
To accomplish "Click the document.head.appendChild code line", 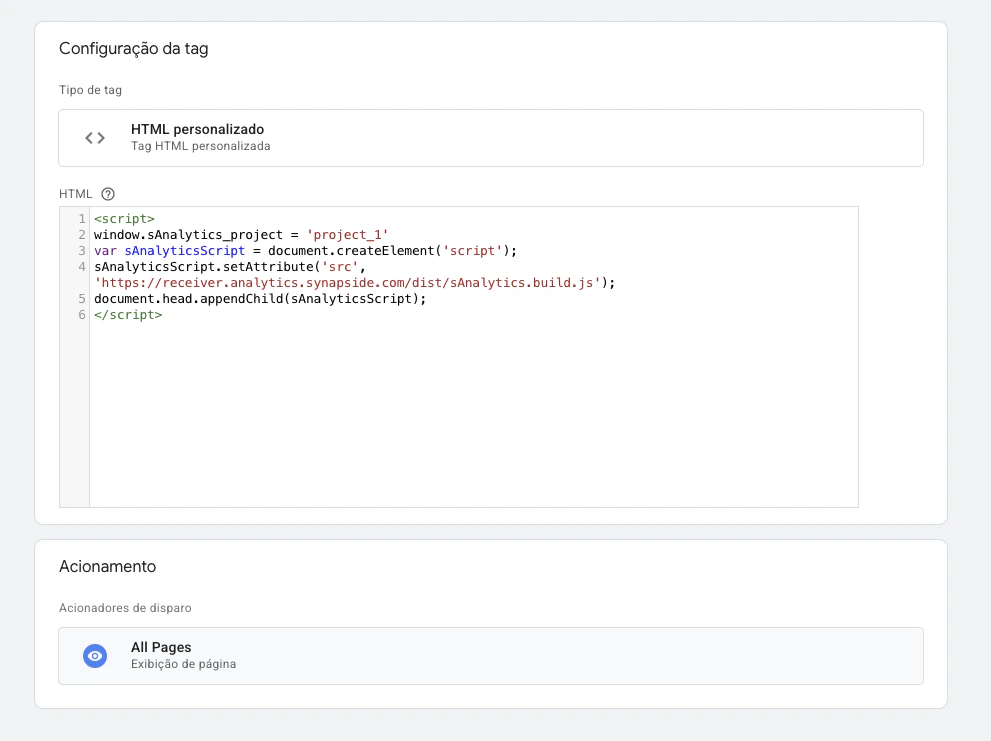I will click(x=260, y=299).
